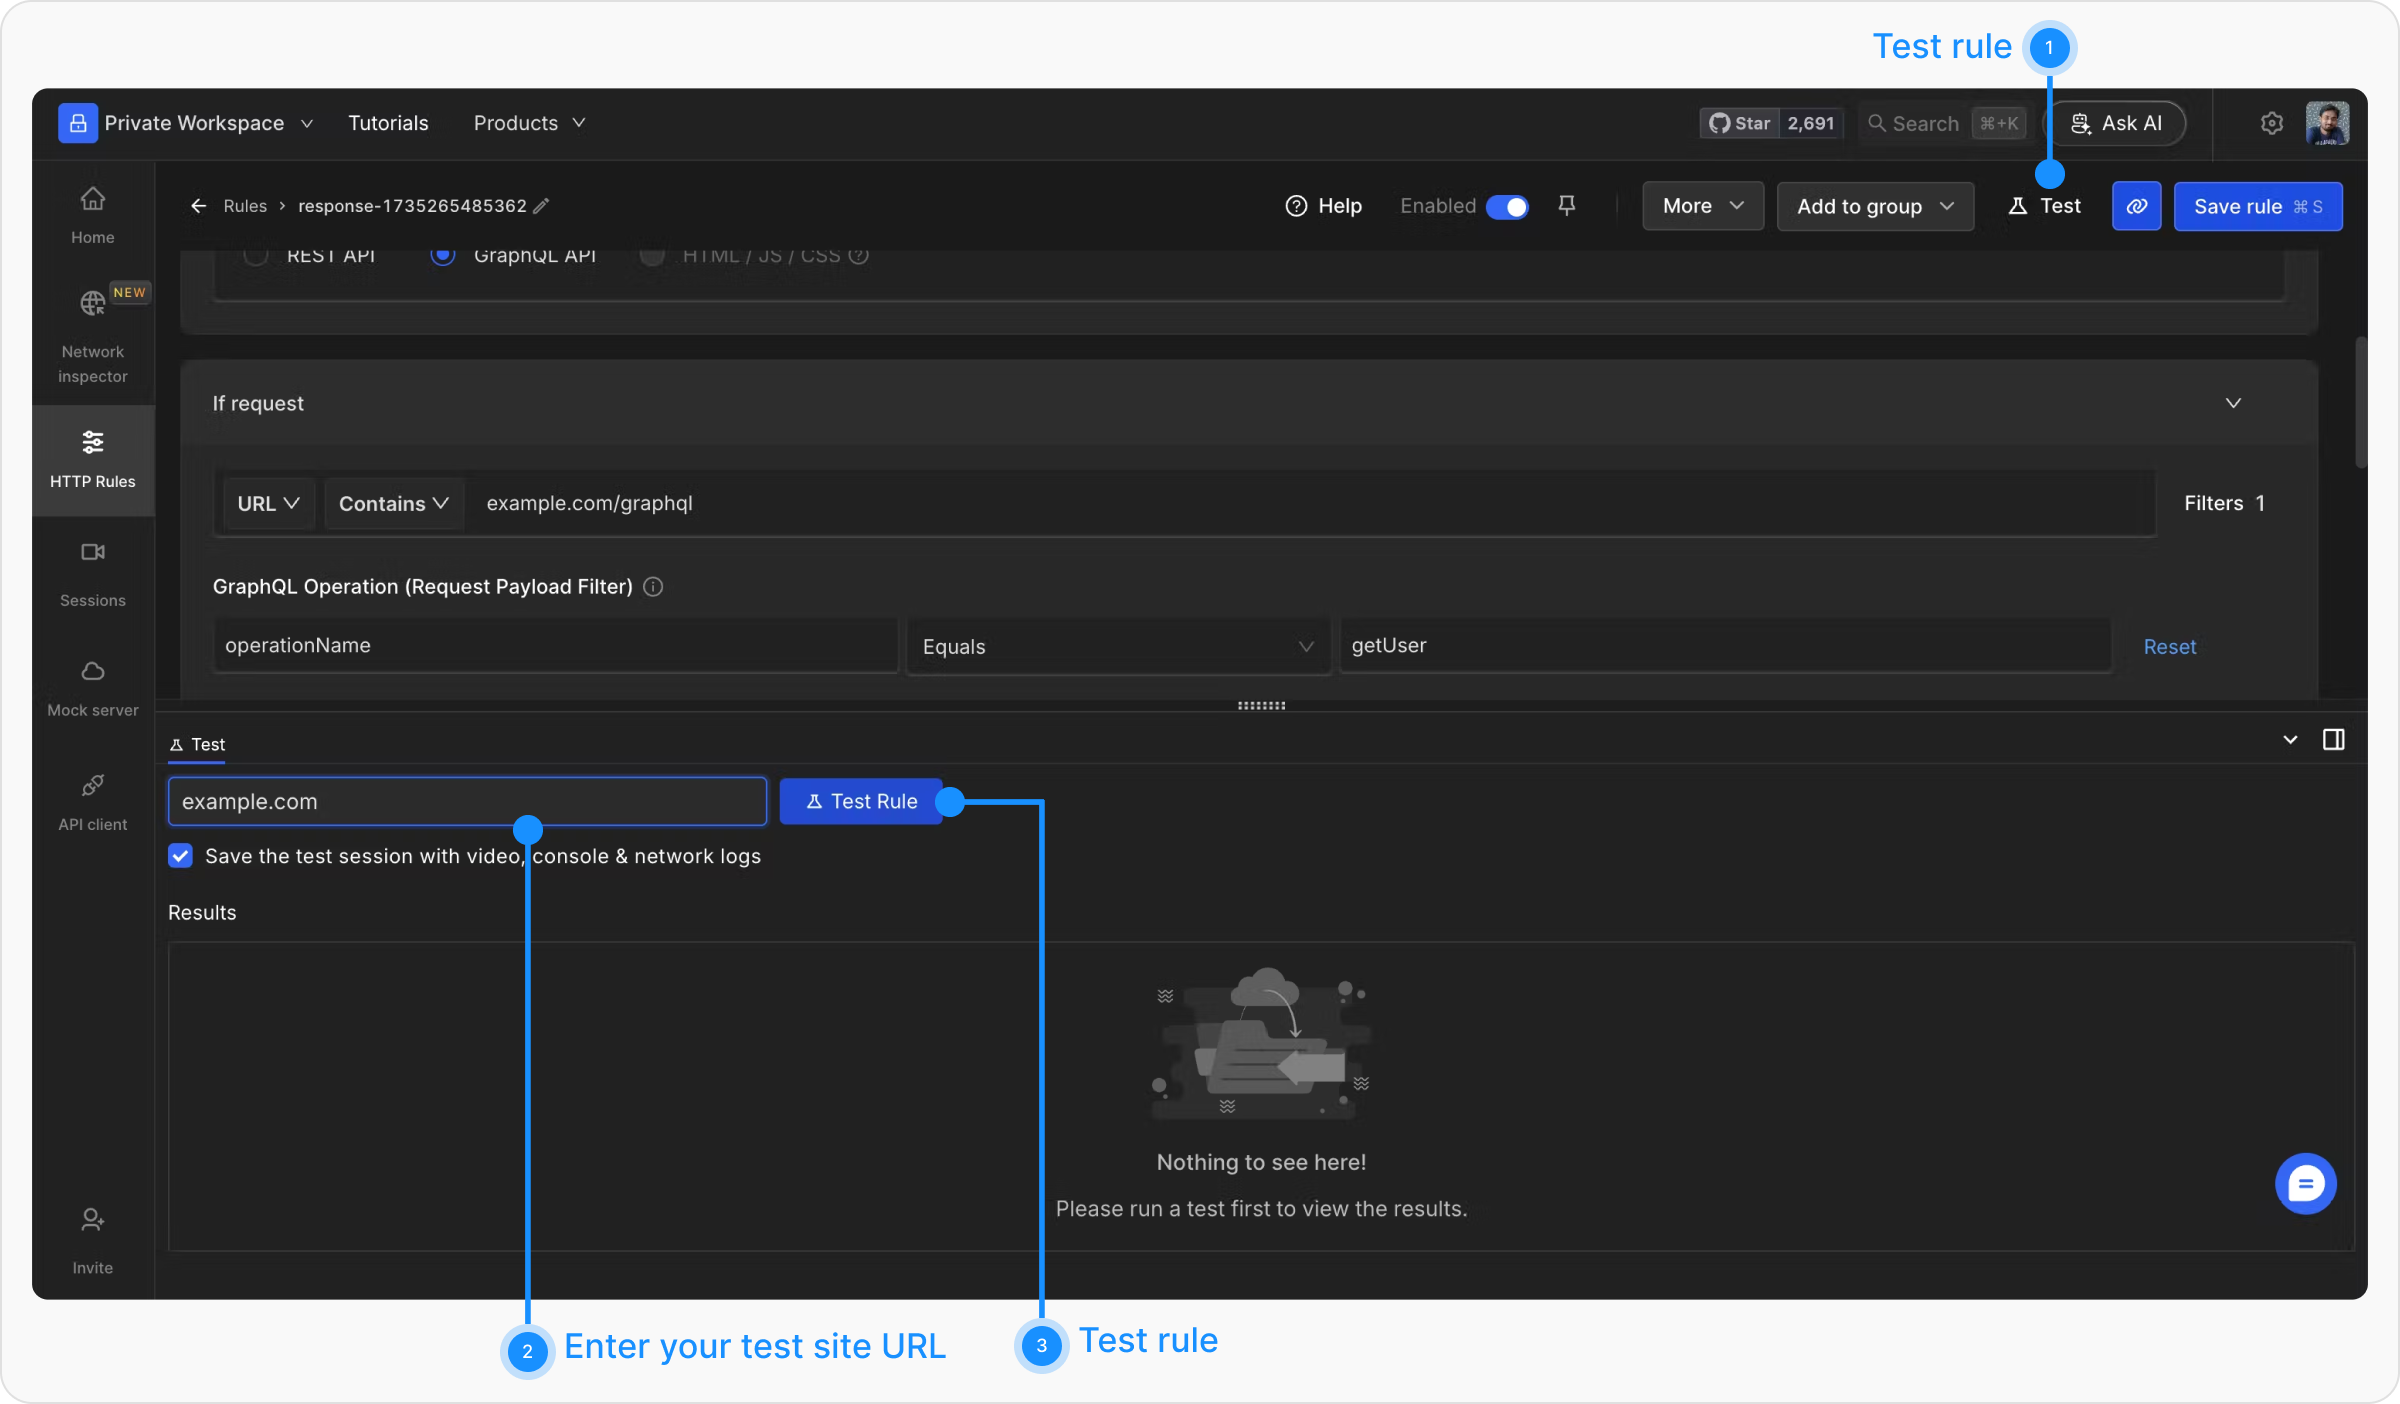The image size is (2400, 1404).
Task: Open the More dropdown menu
Action: (x=1702, y=206)
